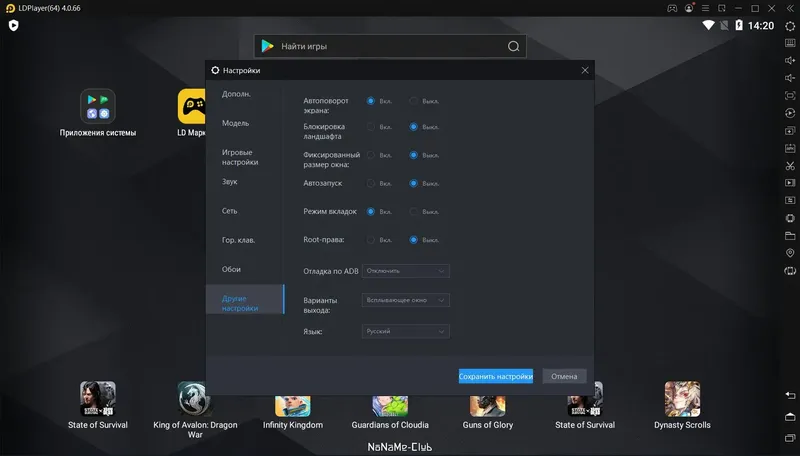The height and width of the screenshot is (456, 800).
Task: Open the keyboard mapping icon in sidebar
Action: click(x=790, y=43)
